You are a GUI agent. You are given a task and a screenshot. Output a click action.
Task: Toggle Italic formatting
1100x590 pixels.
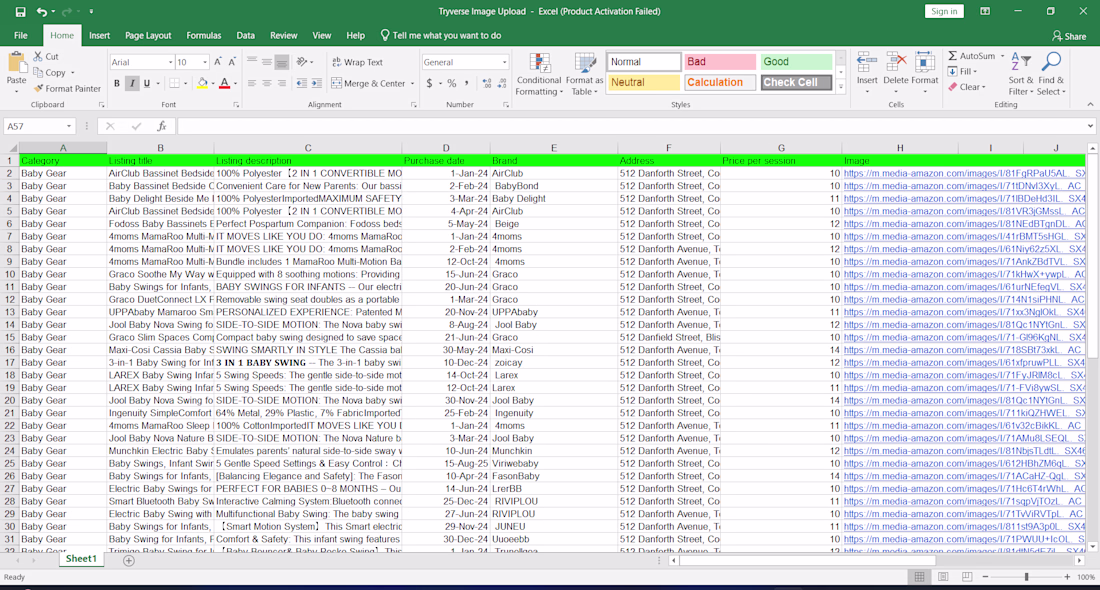(132, 83)
